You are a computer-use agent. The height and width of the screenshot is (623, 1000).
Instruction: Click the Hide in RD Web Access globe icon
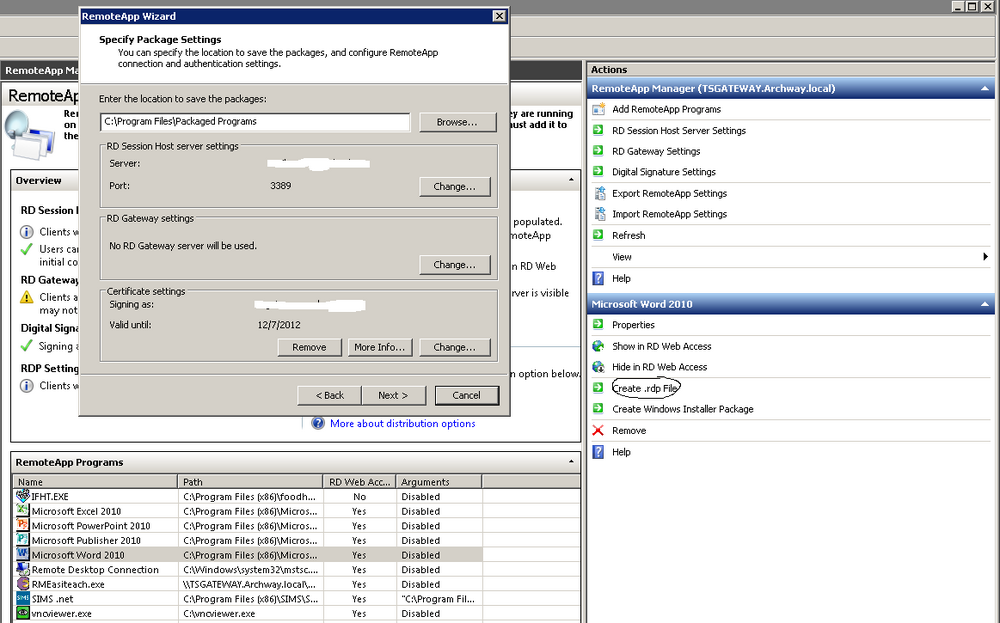[598, 367]
